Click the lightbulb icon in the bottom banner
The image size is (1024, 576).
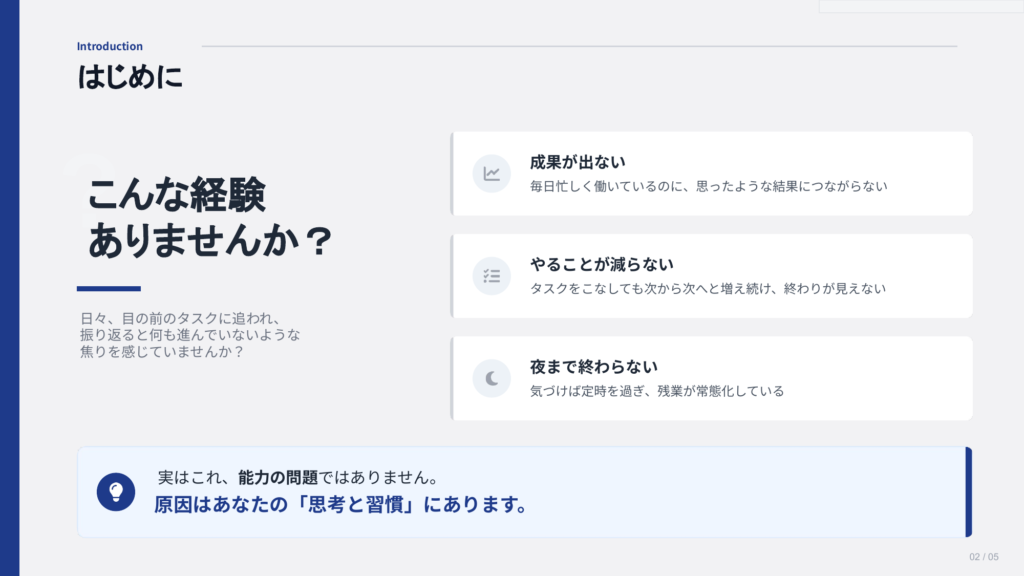coord(116,491)
